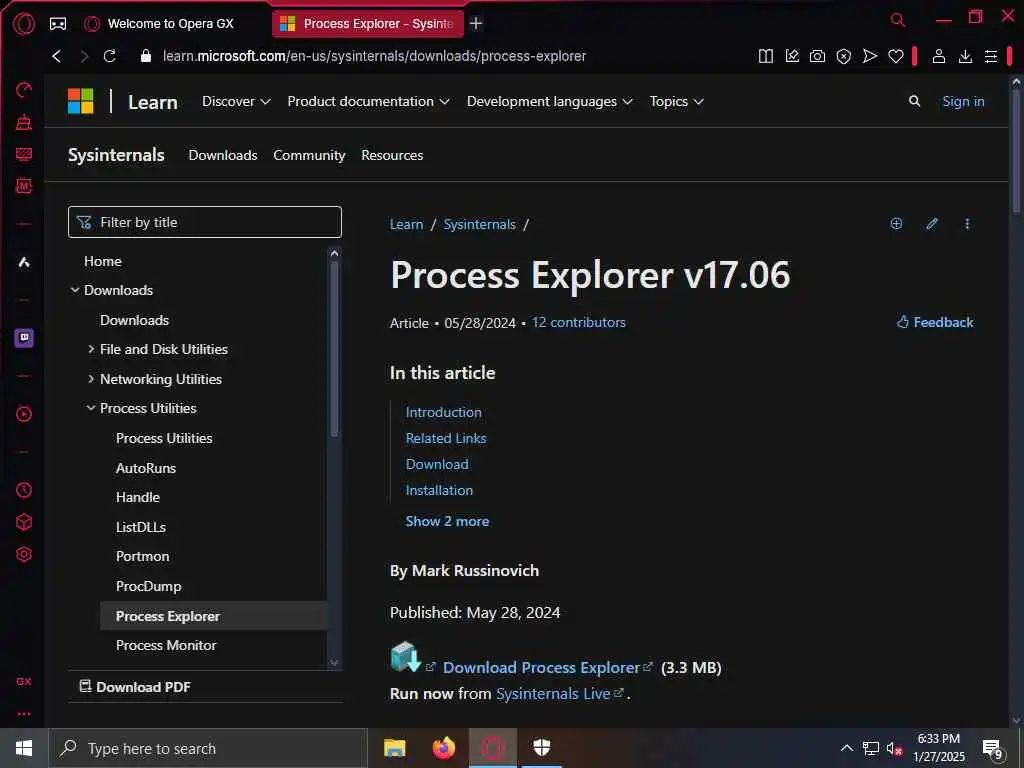Reload the current page
1024x768 pixels.
click(x=110, y=56)
